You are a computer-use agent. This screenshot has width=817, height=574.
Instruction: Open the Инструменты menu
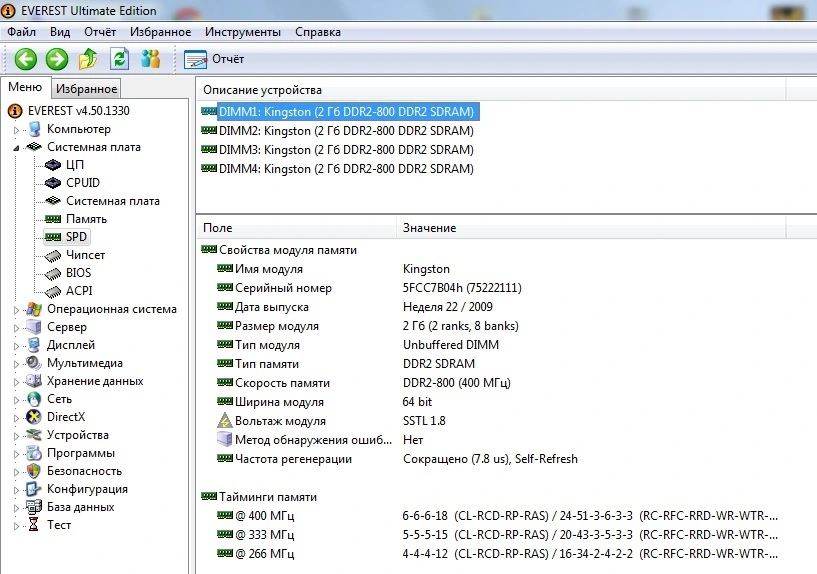[x=243, y=32]
